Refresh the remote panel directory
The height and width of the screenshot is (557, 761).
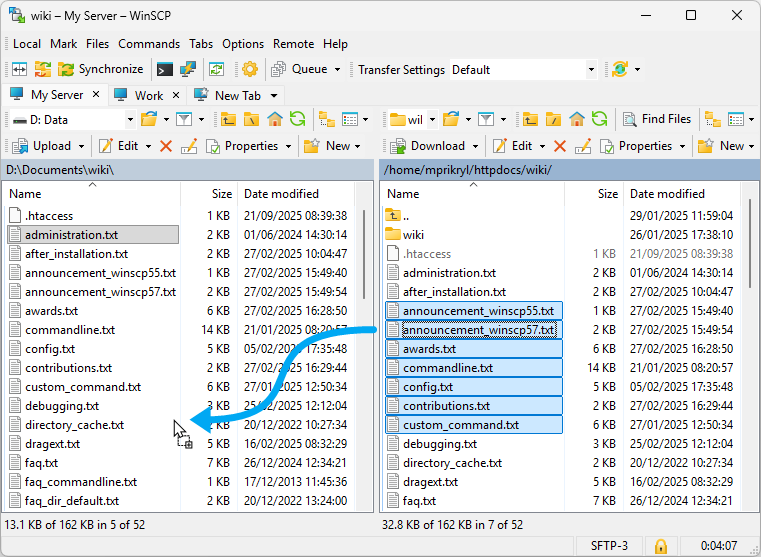pyautogui.click(x=599, y=119)
